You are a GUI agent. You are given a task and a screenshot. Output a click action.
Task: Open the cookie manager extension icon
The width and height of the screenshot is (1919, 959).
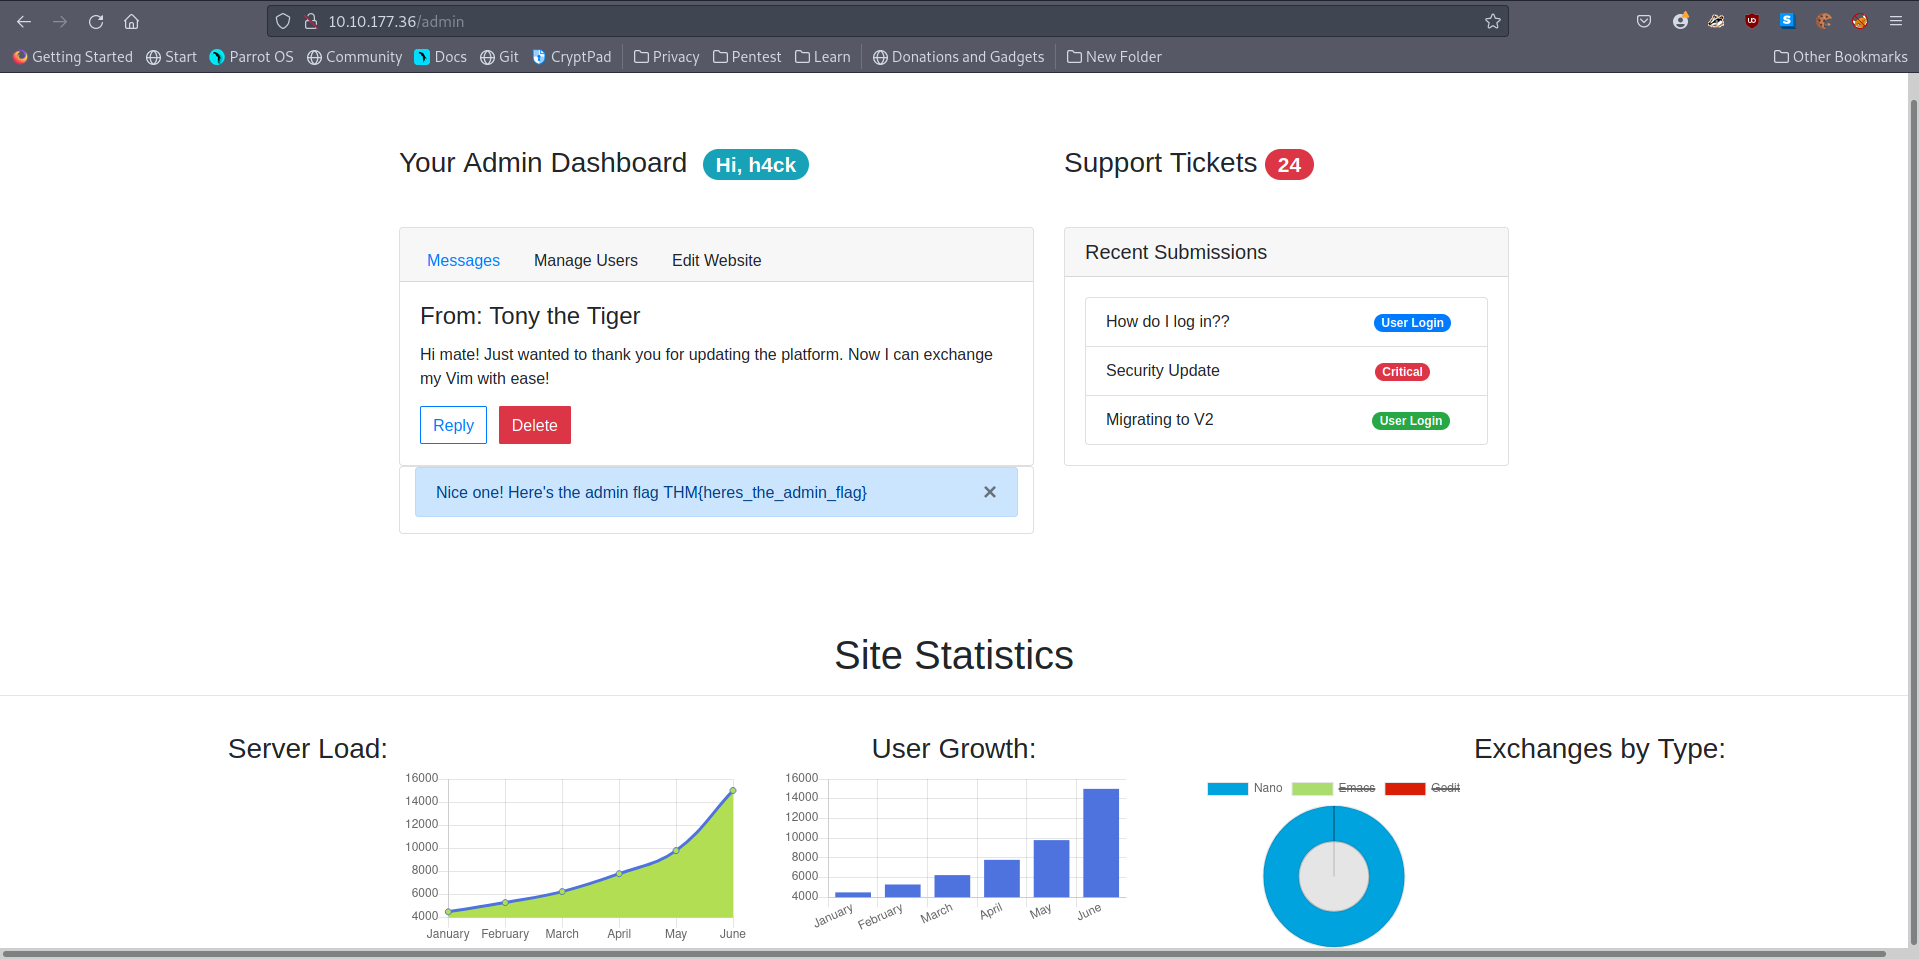coord(1823,21)
